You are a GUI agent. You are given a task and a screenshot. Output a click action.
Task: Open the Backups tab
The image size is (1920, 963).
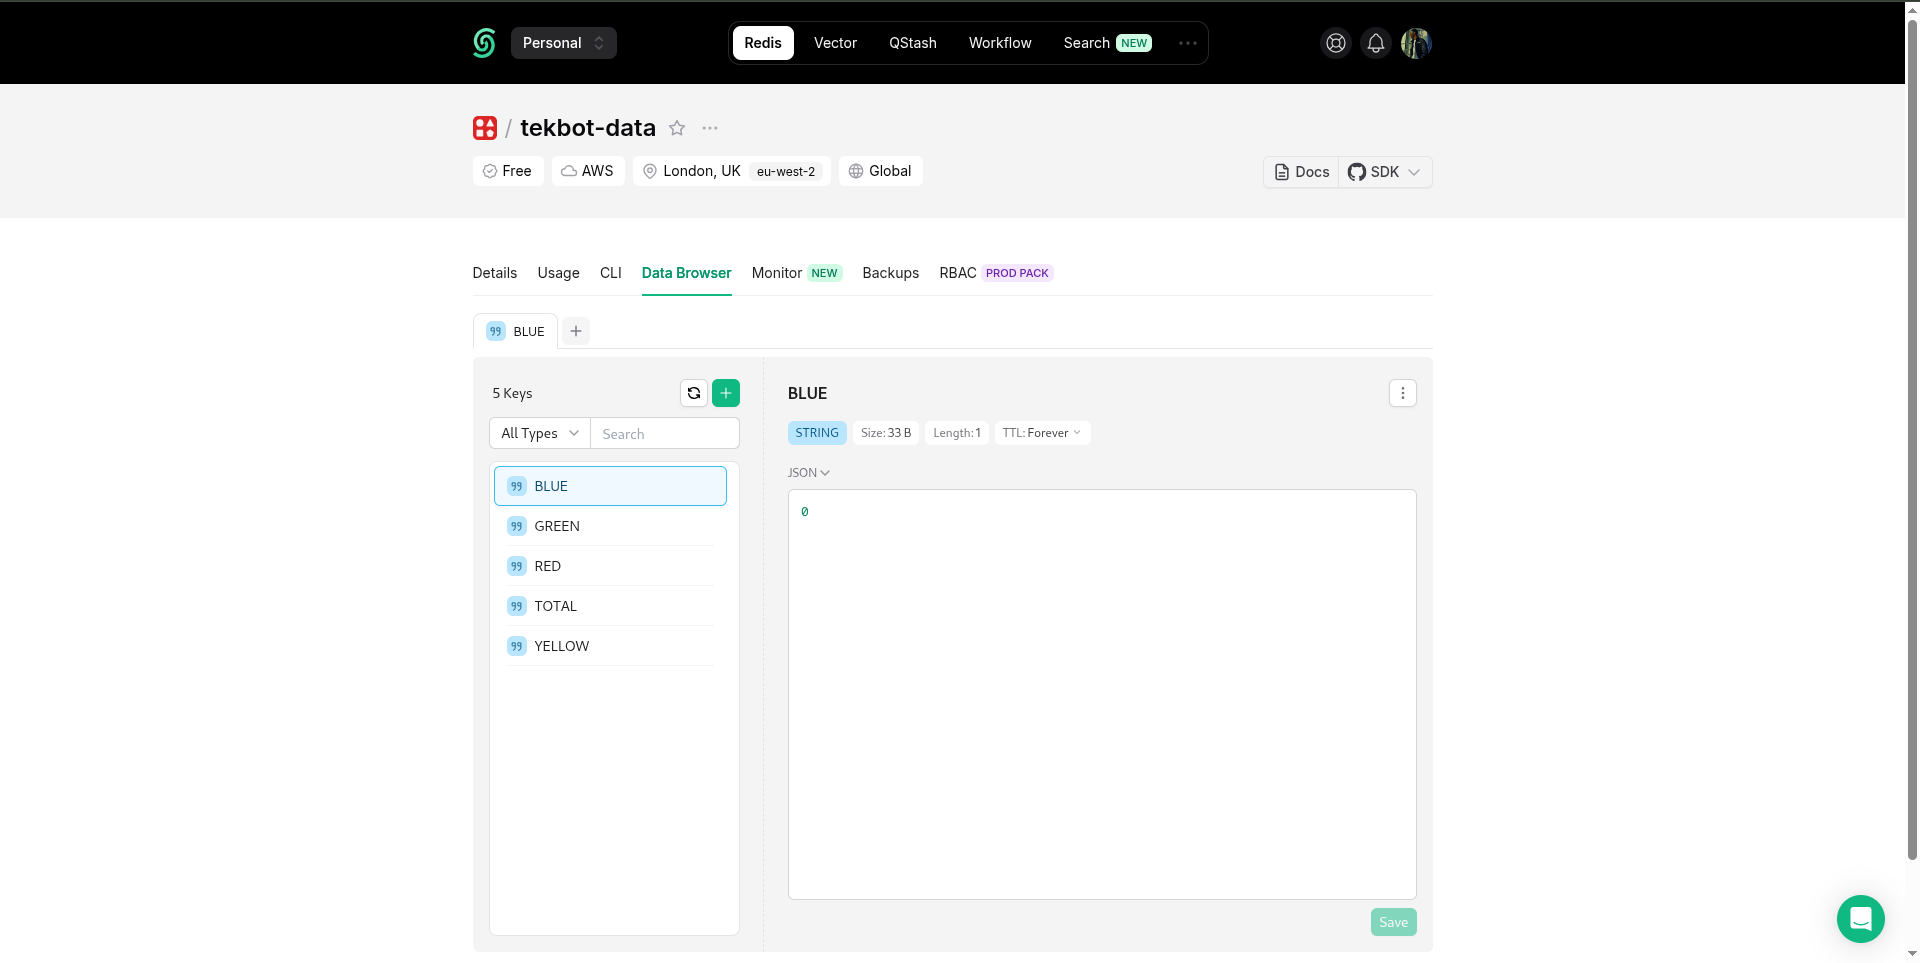(891, 273)
